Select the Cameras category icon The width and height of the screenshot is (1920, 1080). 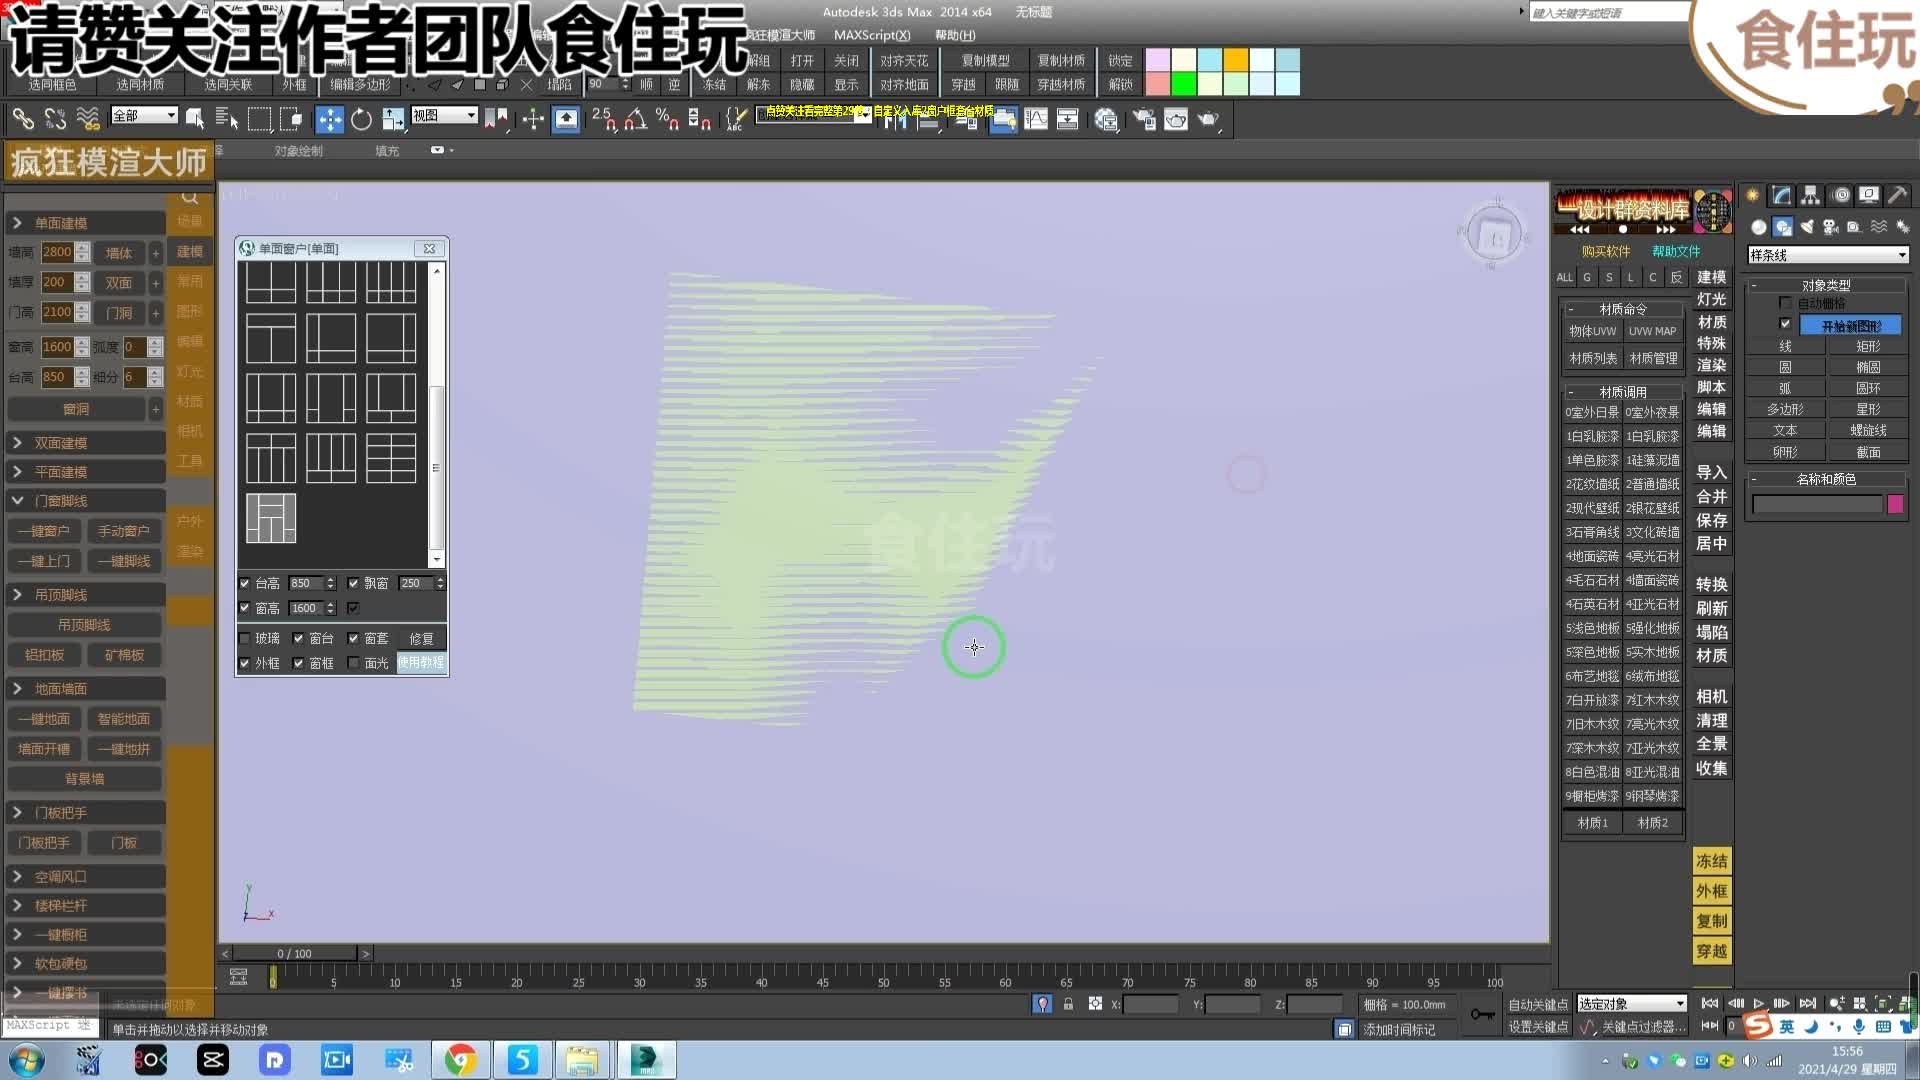tap(1831, 227)
